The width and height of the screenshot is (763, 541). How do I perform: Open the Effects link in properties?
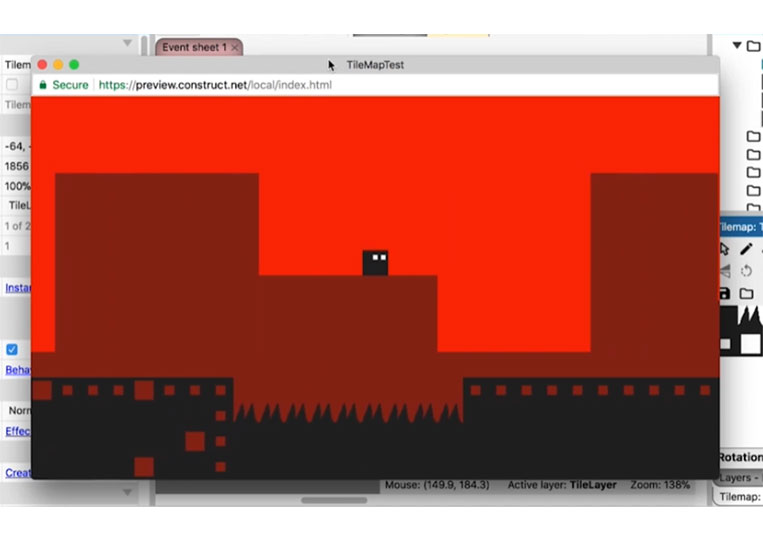(18, 431)
